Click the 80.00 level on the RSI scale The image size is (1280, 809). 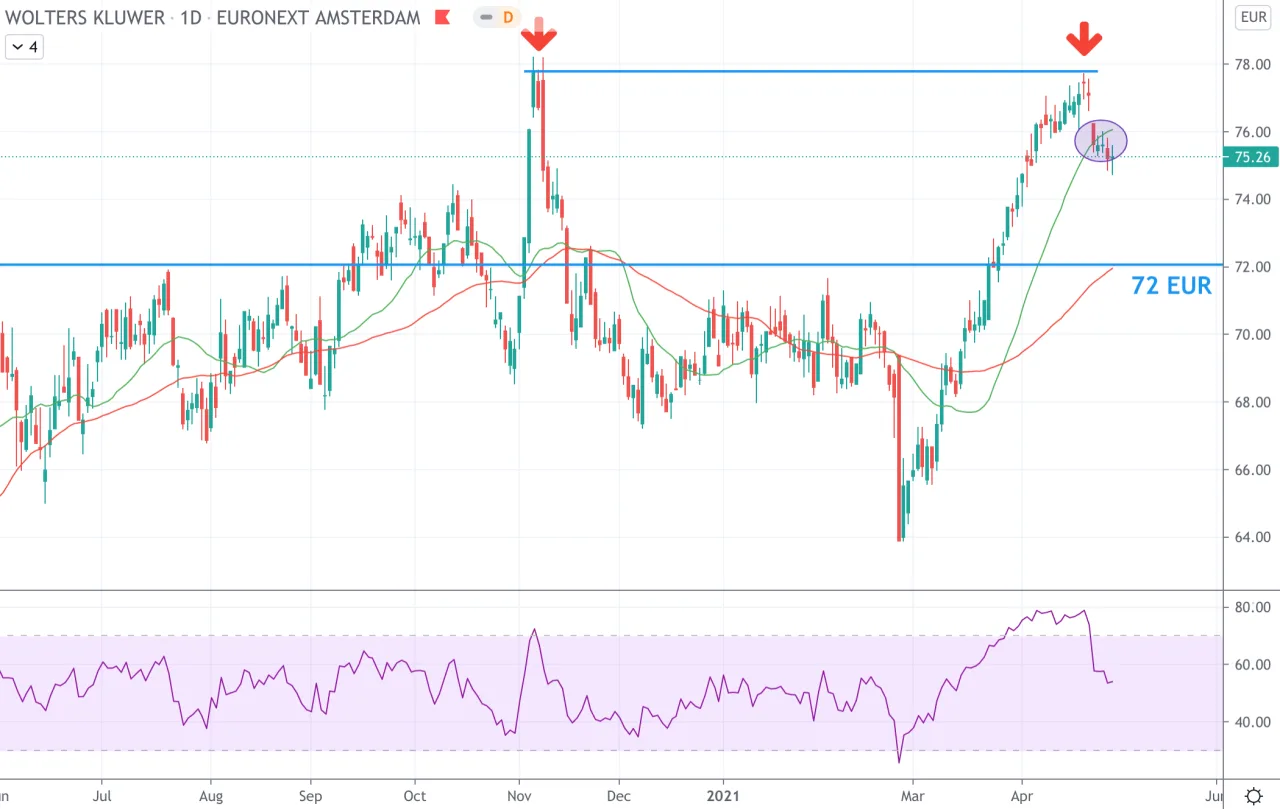pos(1252,607)
